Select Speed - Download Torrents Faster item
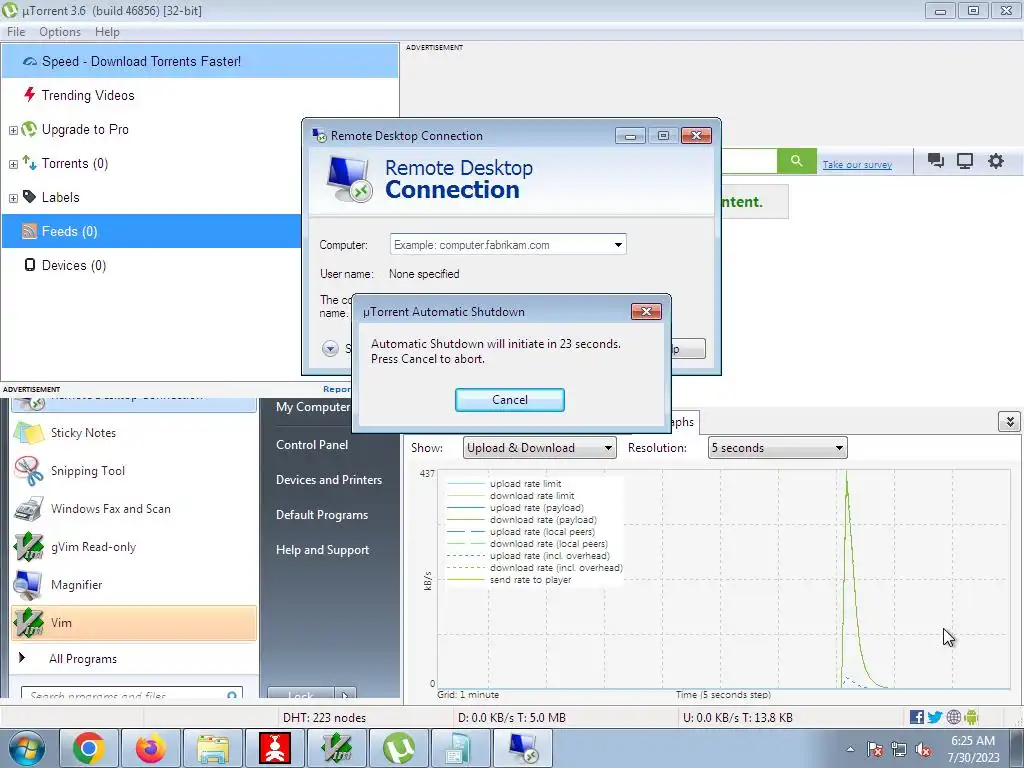Image resolution: width=1024 pixels, height=768 pixels. (200, 61)
